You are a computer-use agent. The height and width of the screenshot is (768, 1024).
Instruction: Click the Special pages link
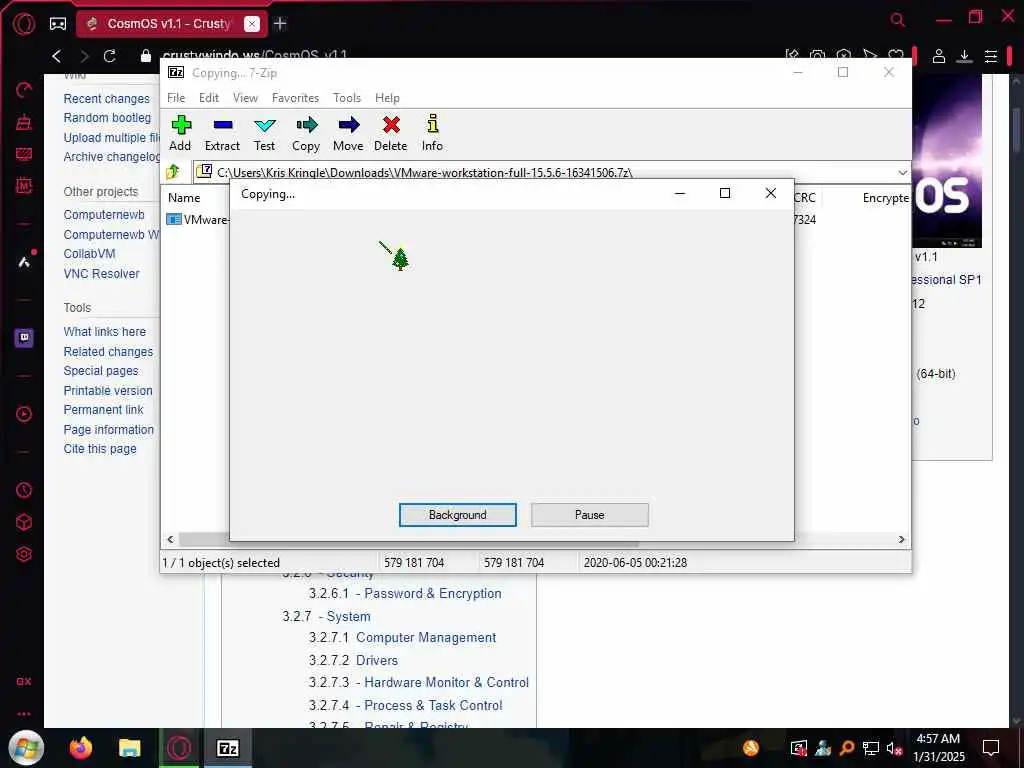tap(101, 370)
